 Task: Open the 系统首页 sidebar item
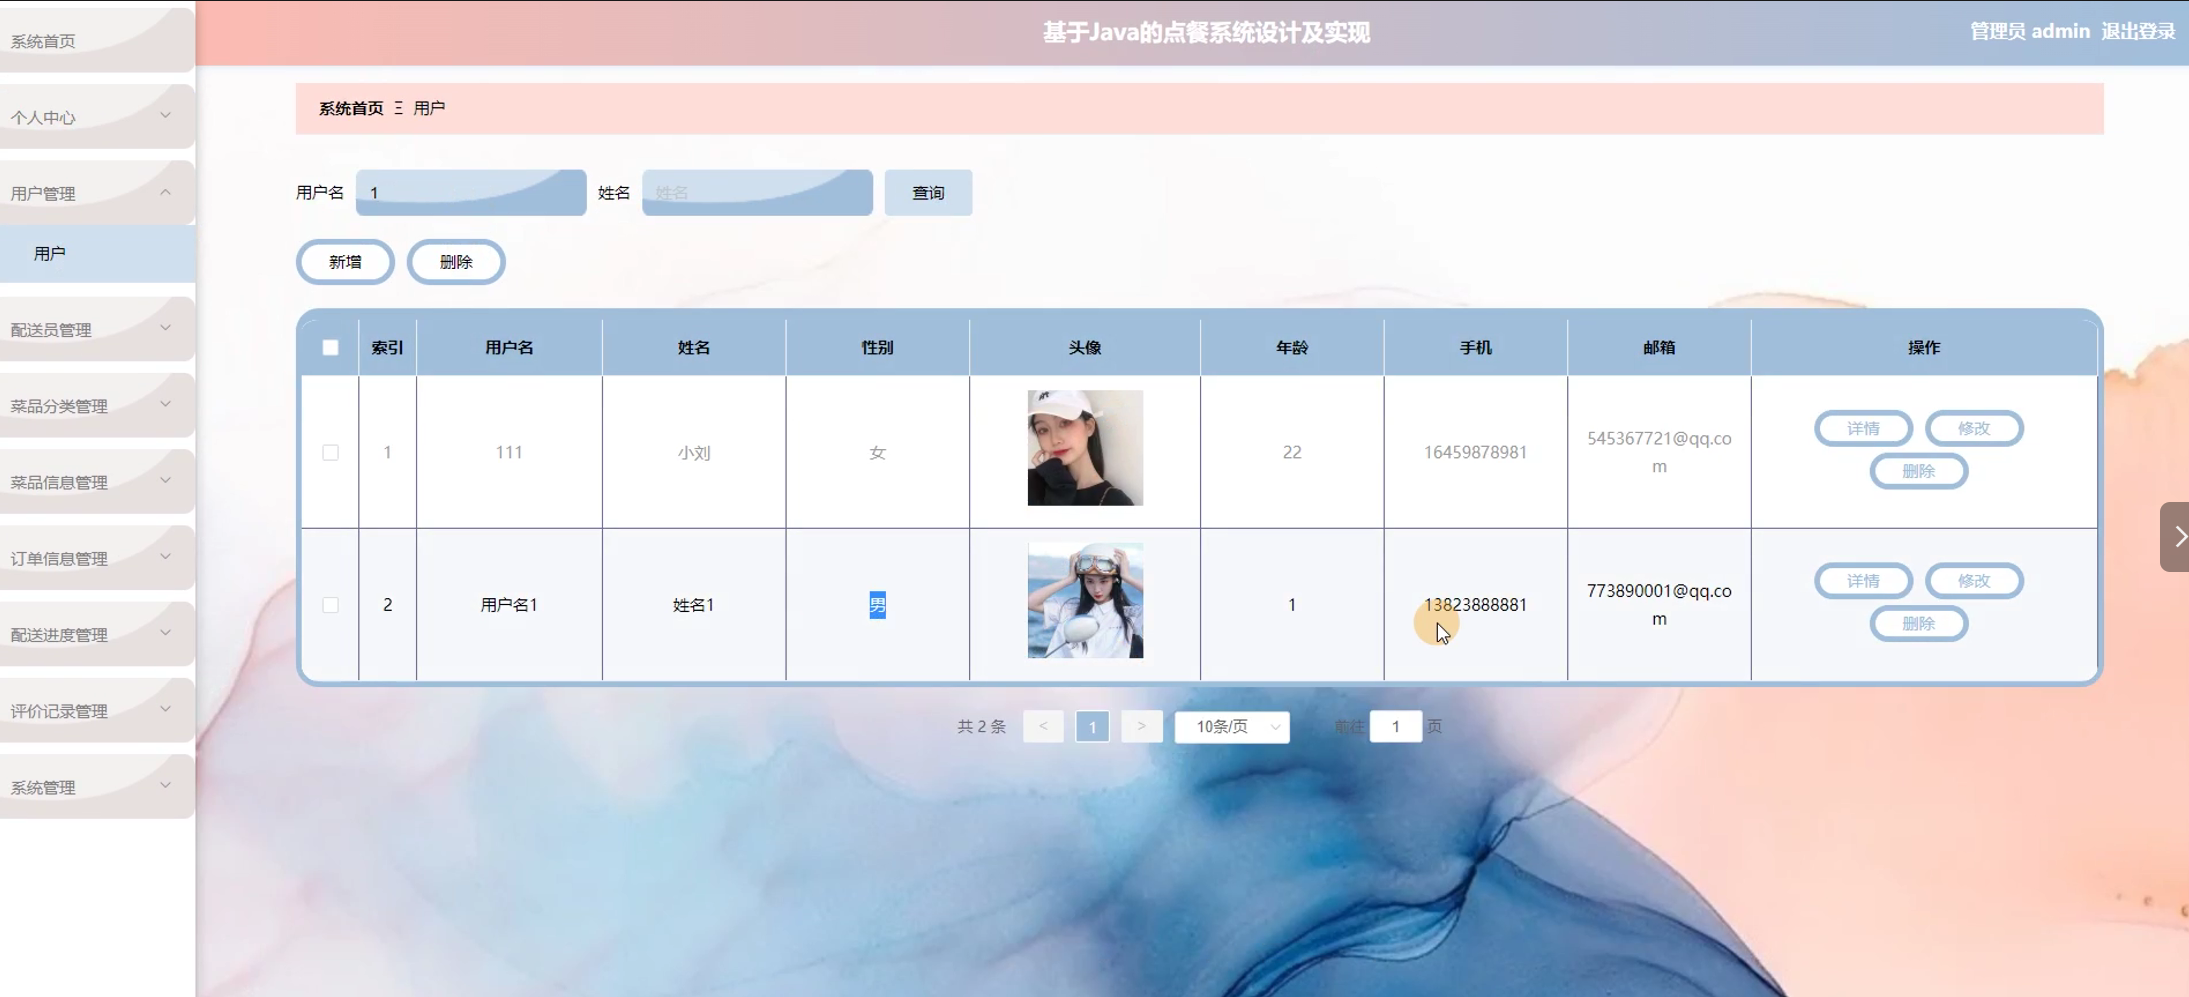[97, 41]
